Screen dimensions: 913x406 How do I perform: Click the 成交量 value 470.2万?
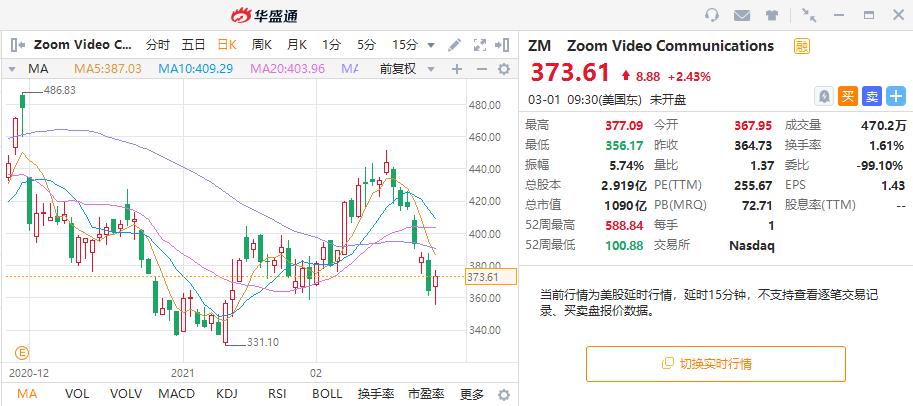[883, 125]
